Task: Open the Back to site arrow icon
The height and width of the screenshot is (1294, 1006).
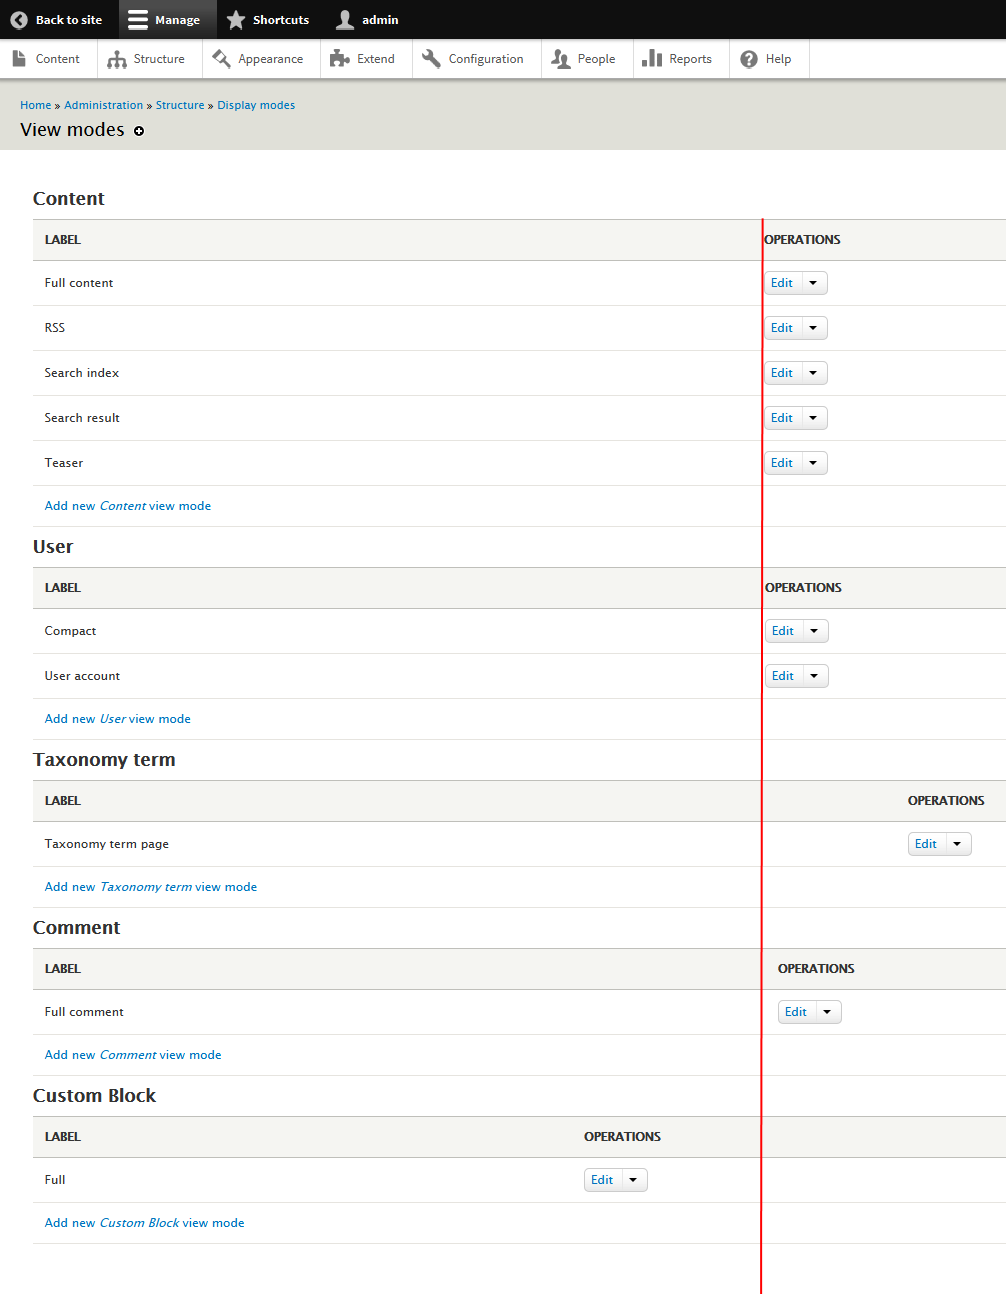Action: [18, 19]
